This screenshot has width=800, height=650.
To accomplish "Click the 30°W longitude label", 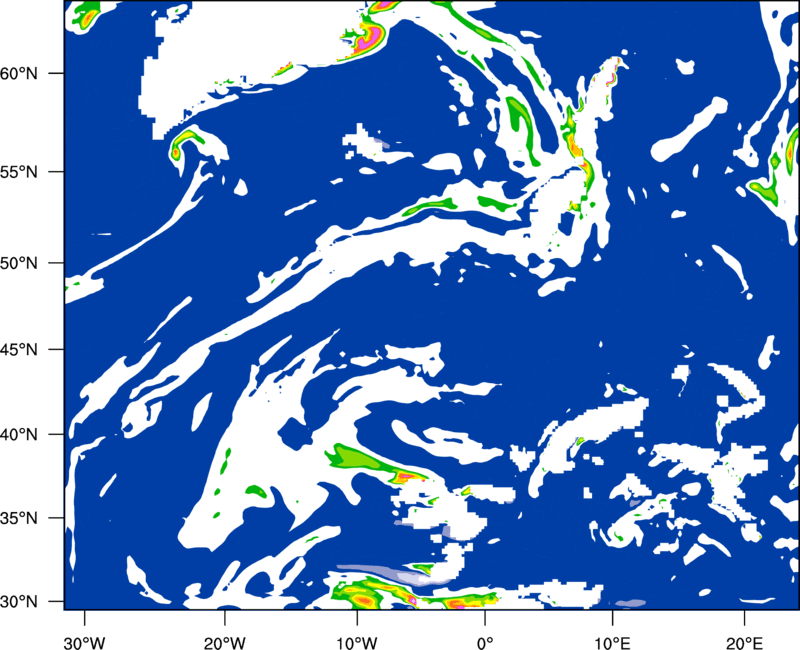I will (x=85, y=643).
